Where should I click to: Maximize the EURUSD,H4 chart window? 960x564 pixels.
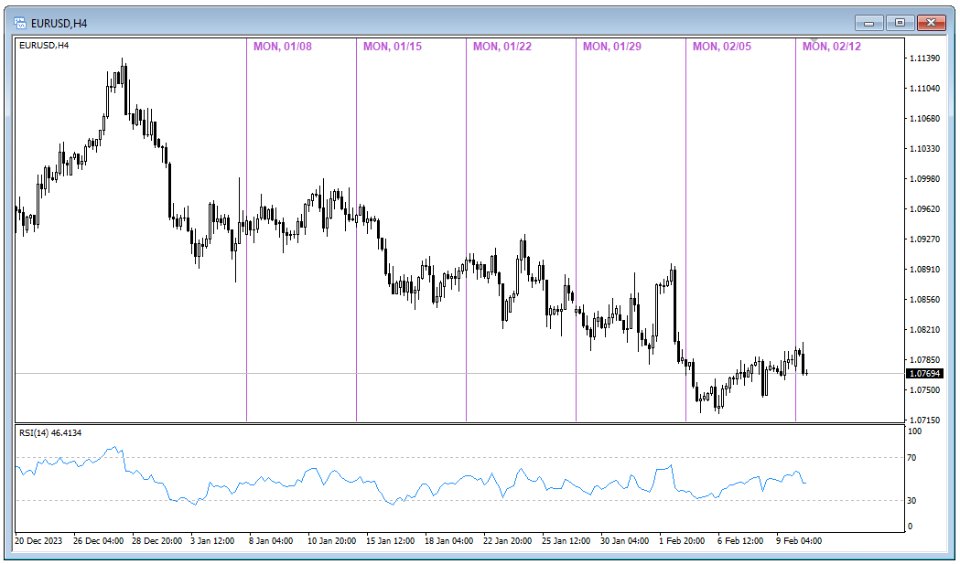[x=899, y=23]
